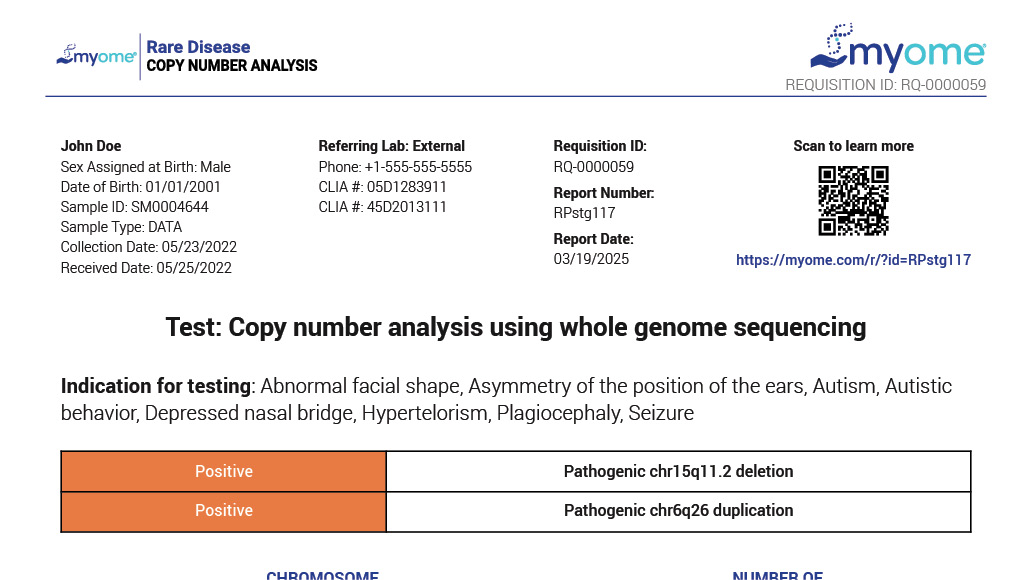
Task: Click the orange Positive cell for chr15q11.2
Action: point(224,471)
